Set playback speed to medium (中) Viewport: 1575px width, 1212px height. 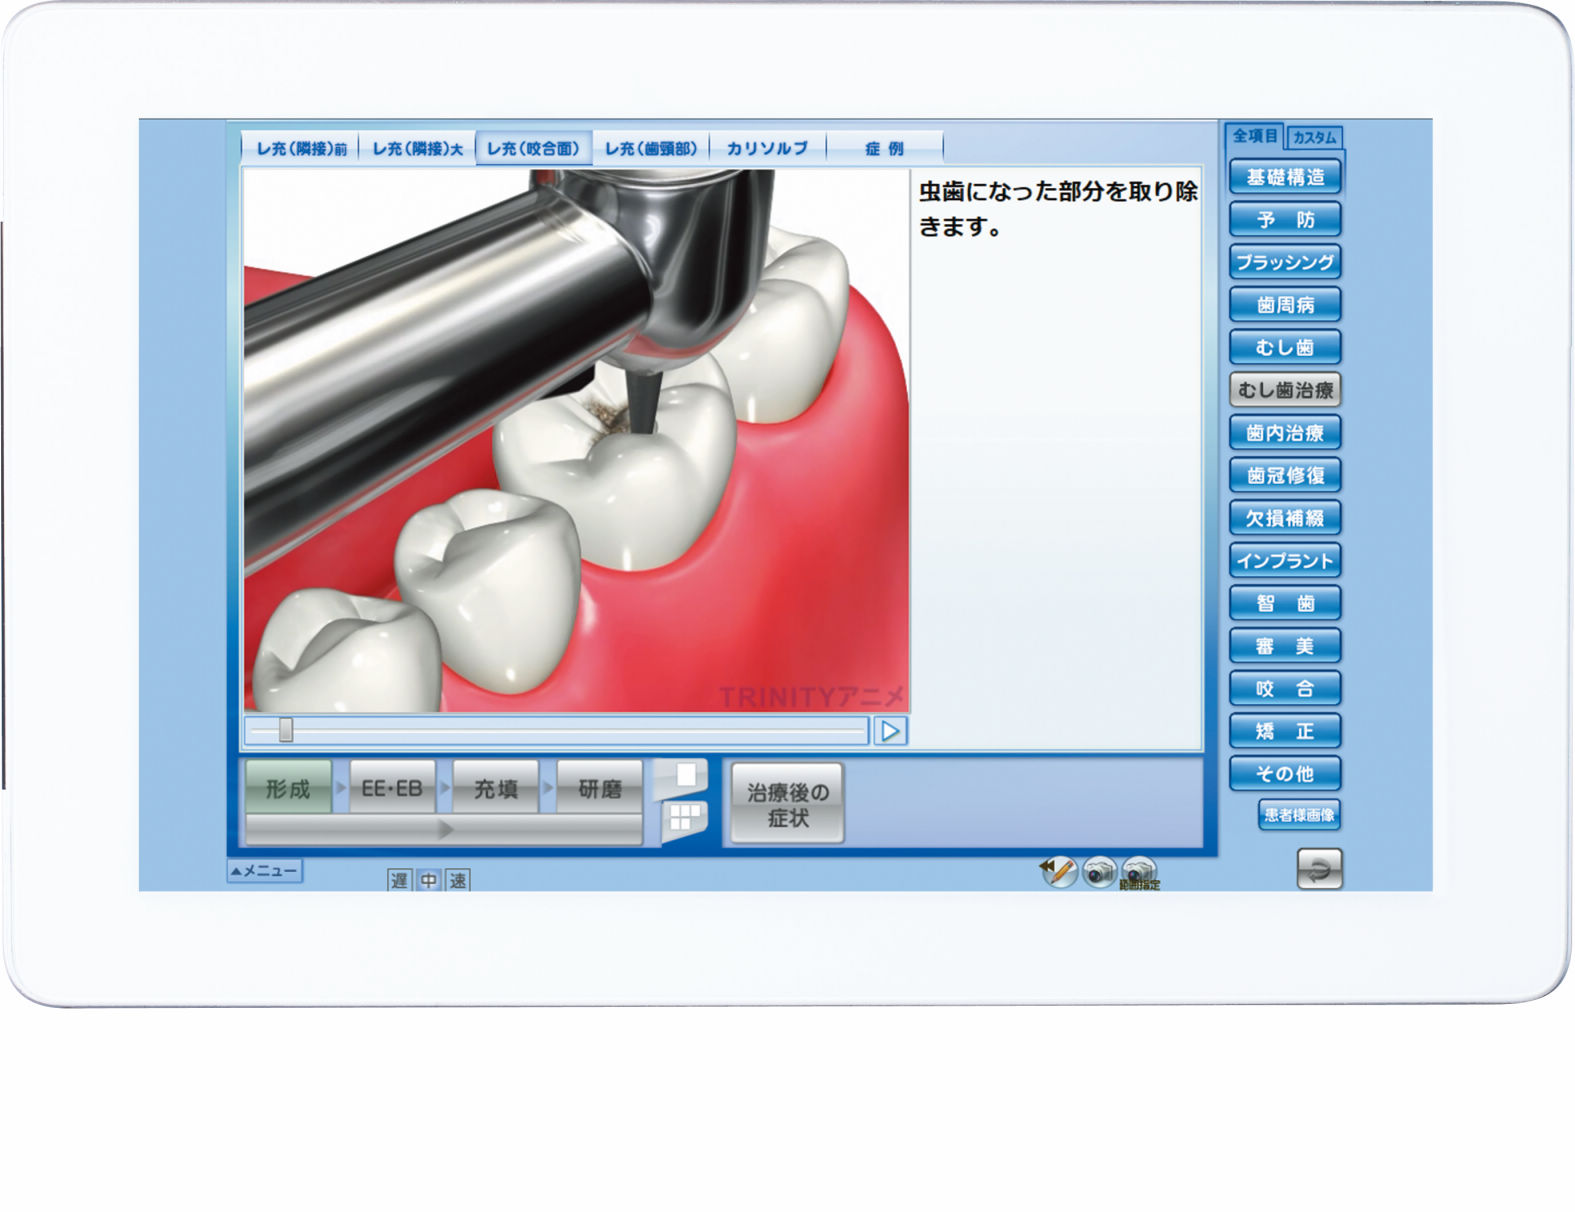[x=429, y=880]
